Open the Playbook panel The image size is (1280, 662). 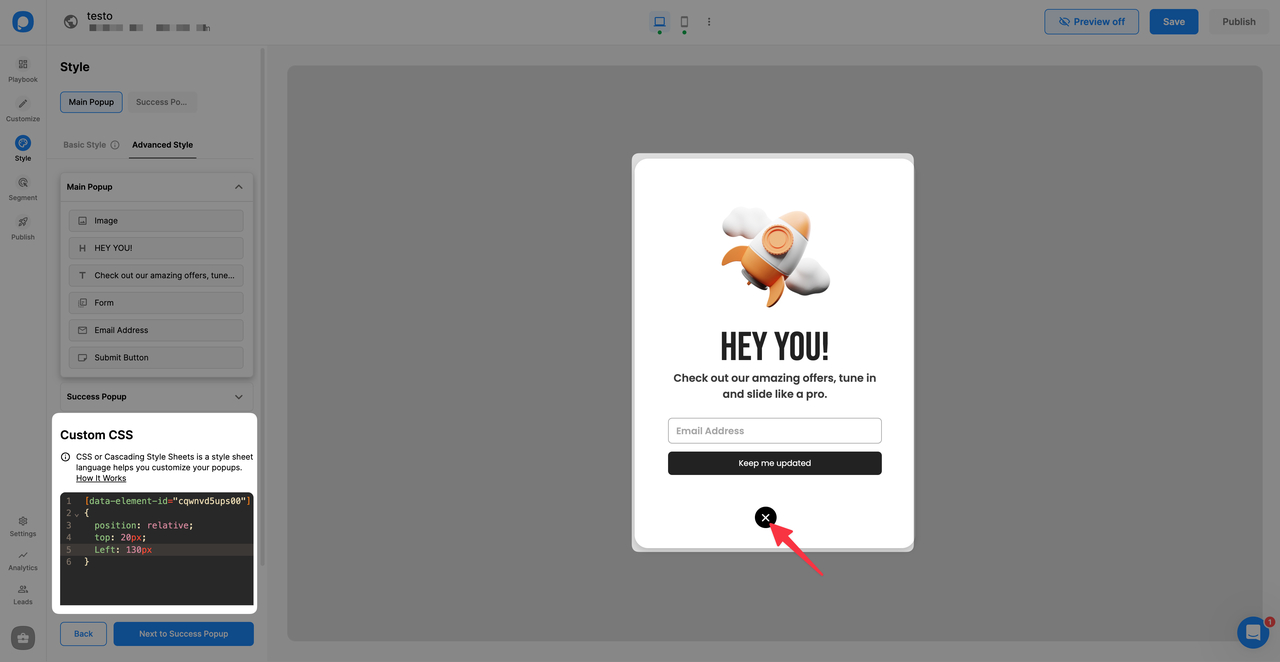[22, 68]
